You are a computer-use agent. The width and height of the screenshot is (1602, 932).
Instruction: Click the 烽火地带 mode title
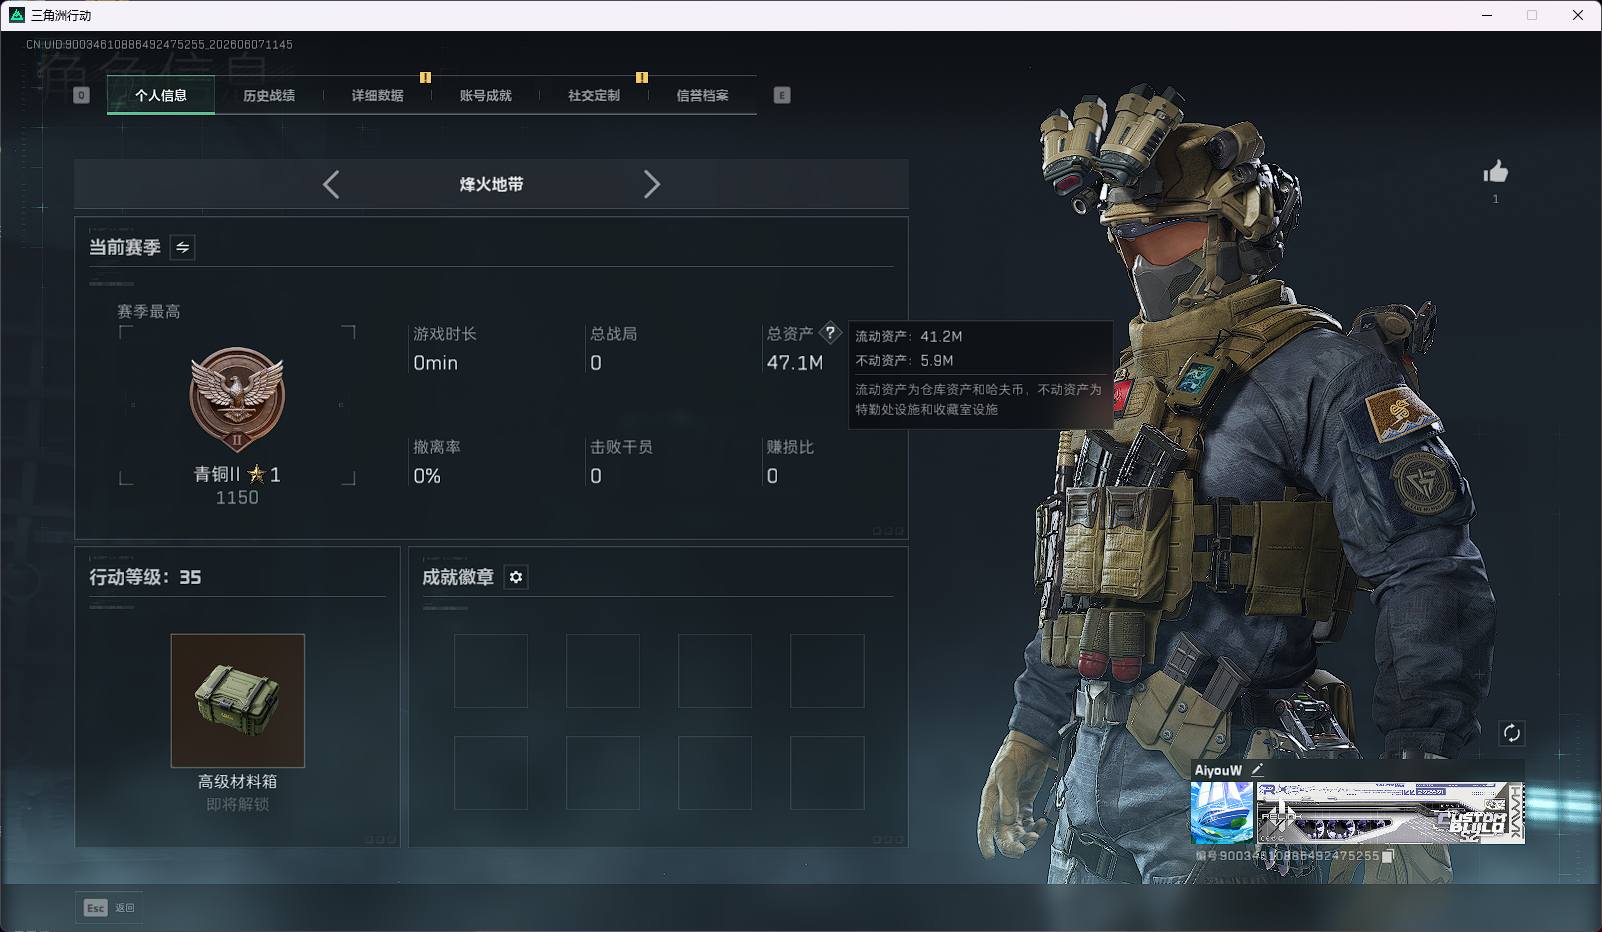click(x=491, y=184)
